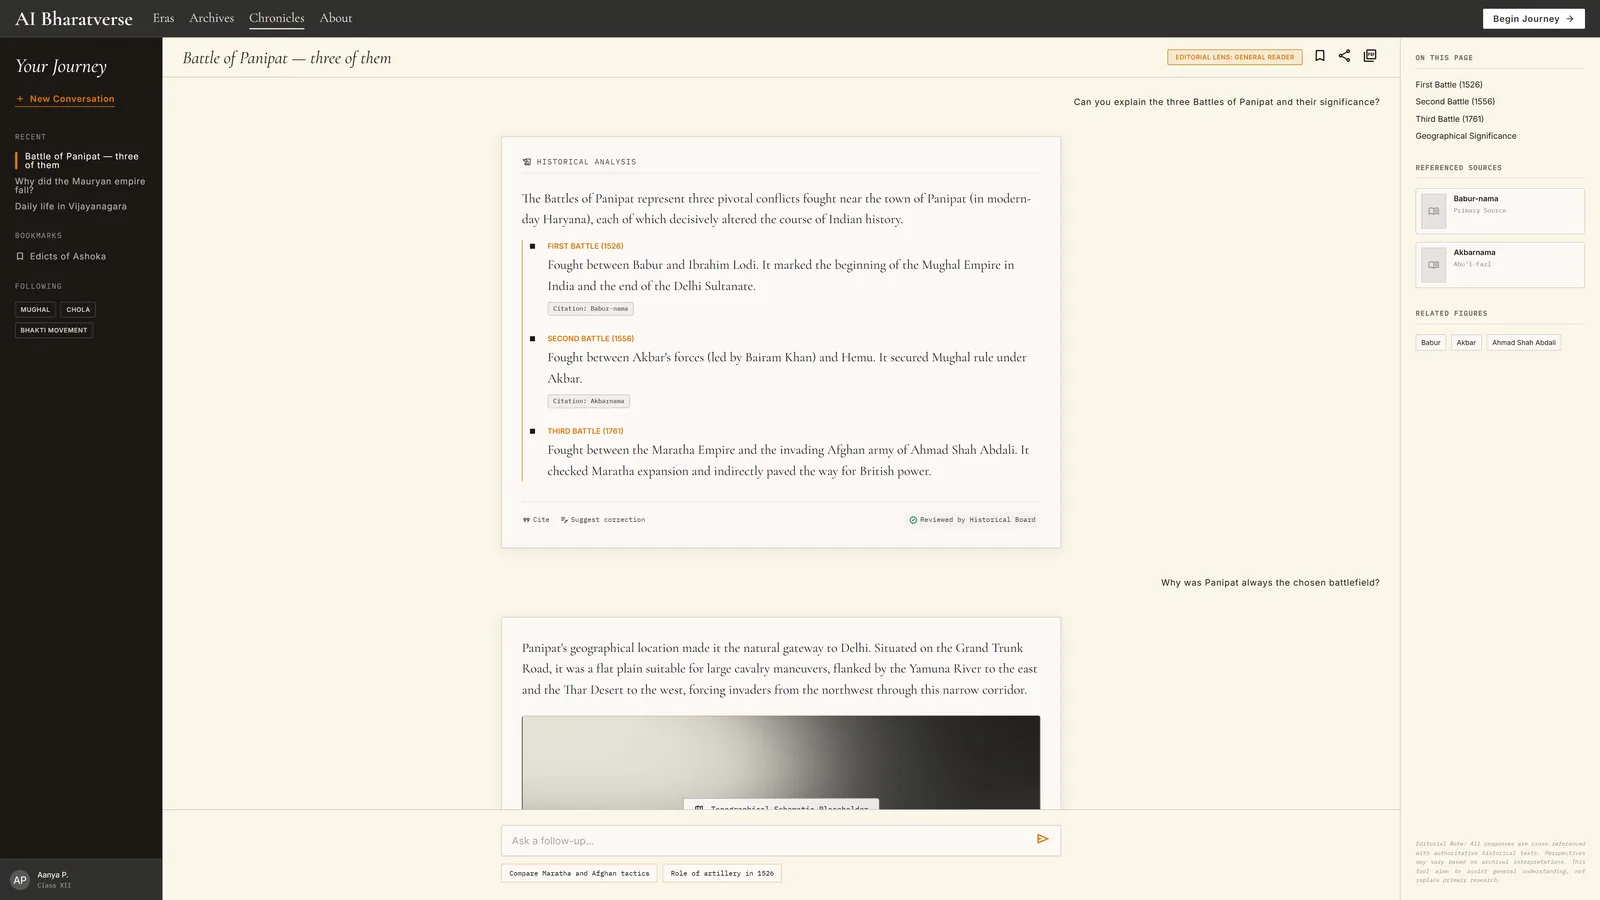Start a New Conversation

pos(65,99)
